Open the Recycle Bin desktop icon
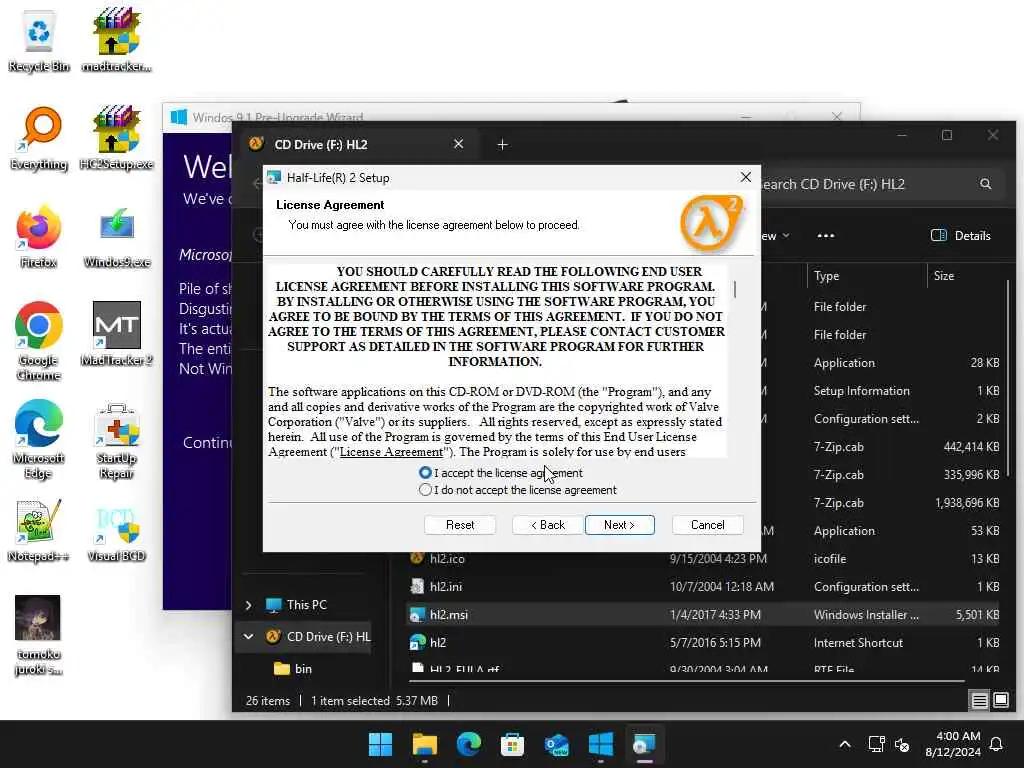 pyautogui.click(x=39, y=40)
